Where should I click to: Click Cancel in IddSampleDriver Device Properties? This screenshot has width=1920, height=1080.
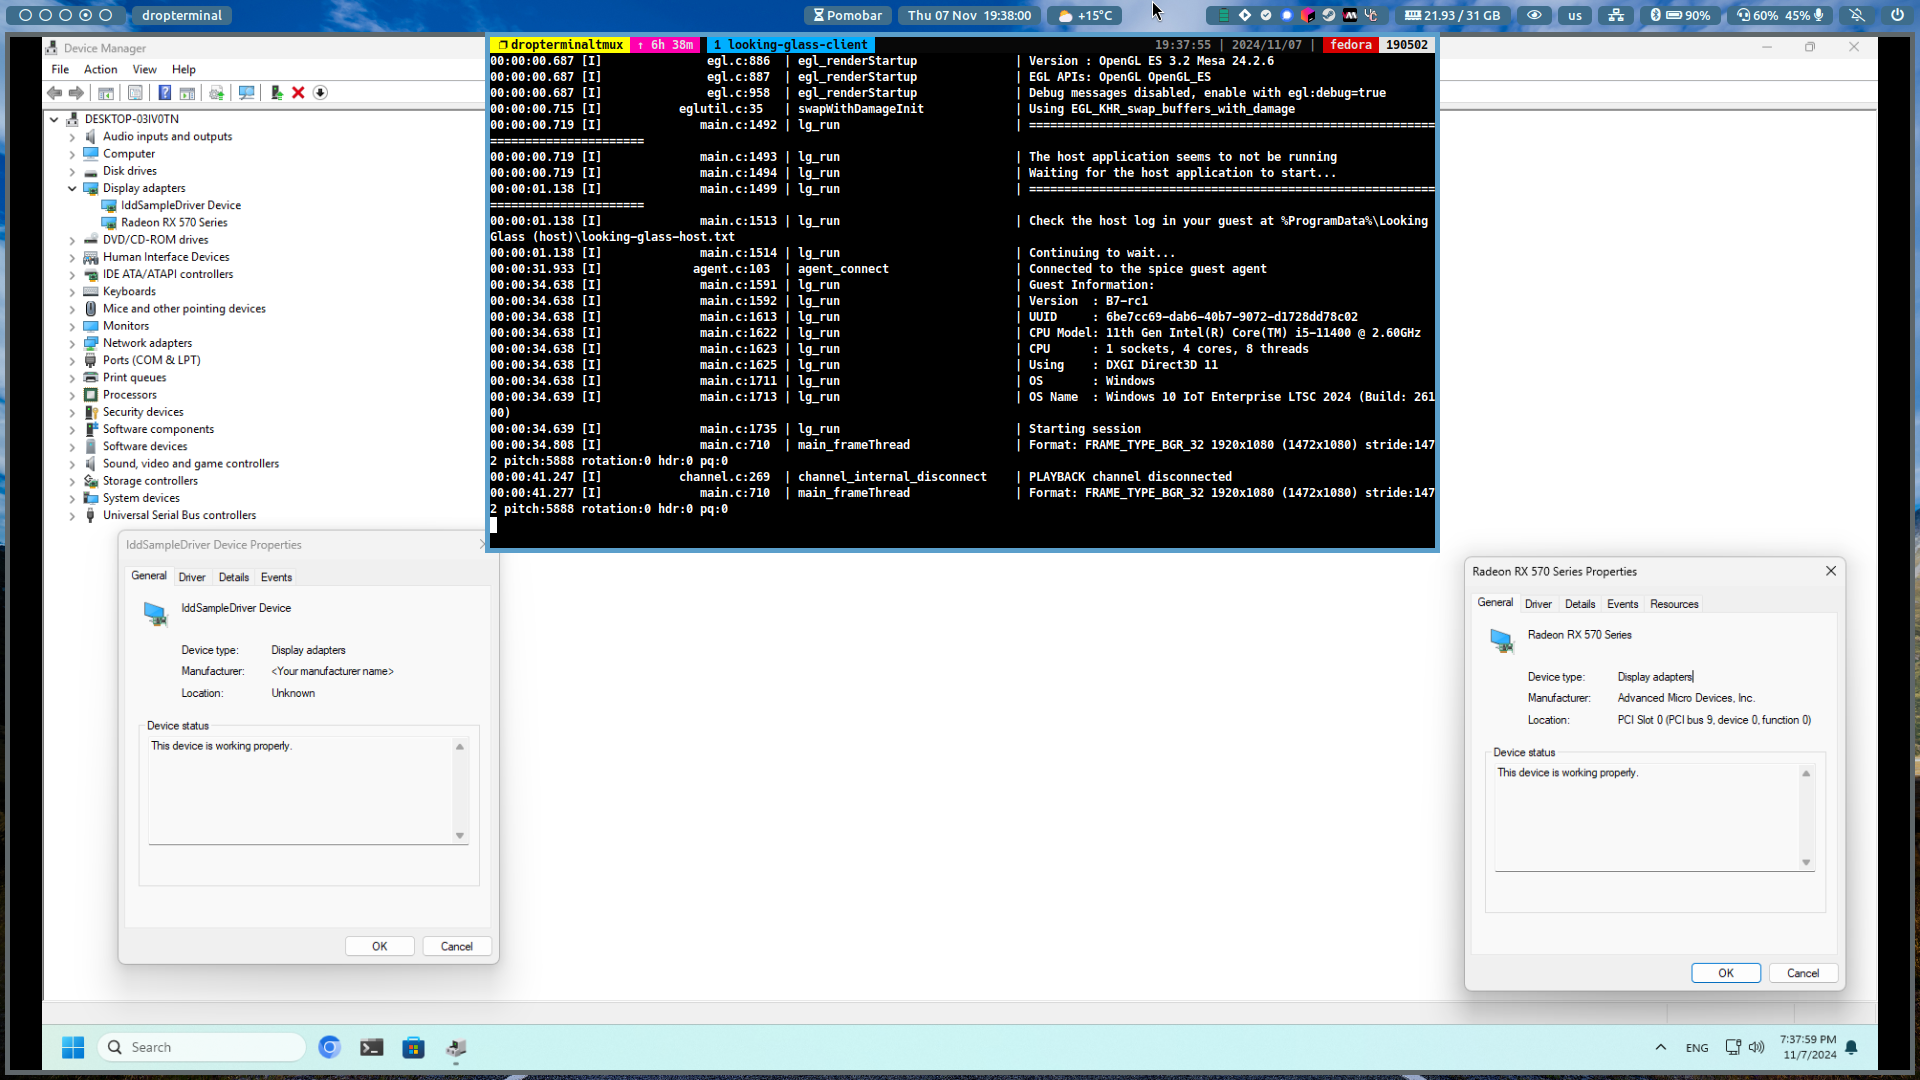(457, 946)
